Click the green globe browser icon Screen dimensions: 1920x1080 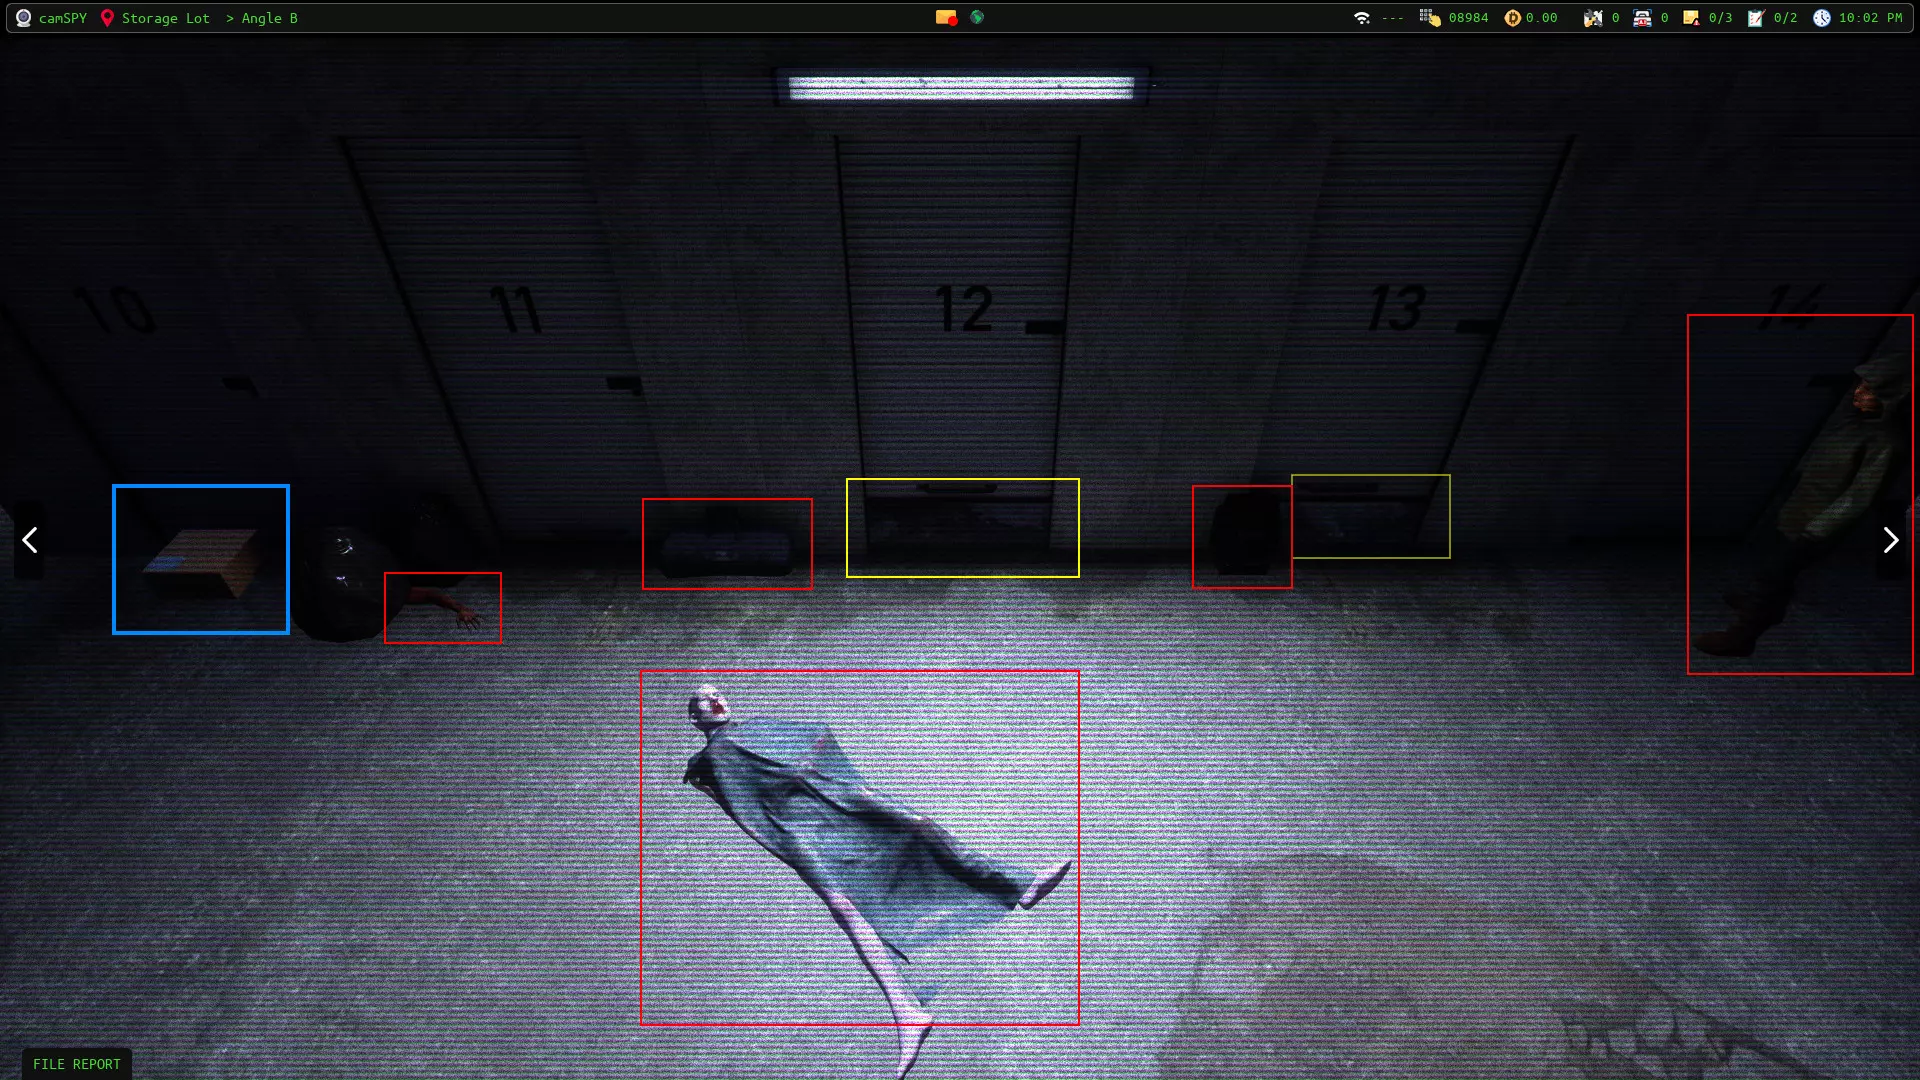(x=977, y=17)
